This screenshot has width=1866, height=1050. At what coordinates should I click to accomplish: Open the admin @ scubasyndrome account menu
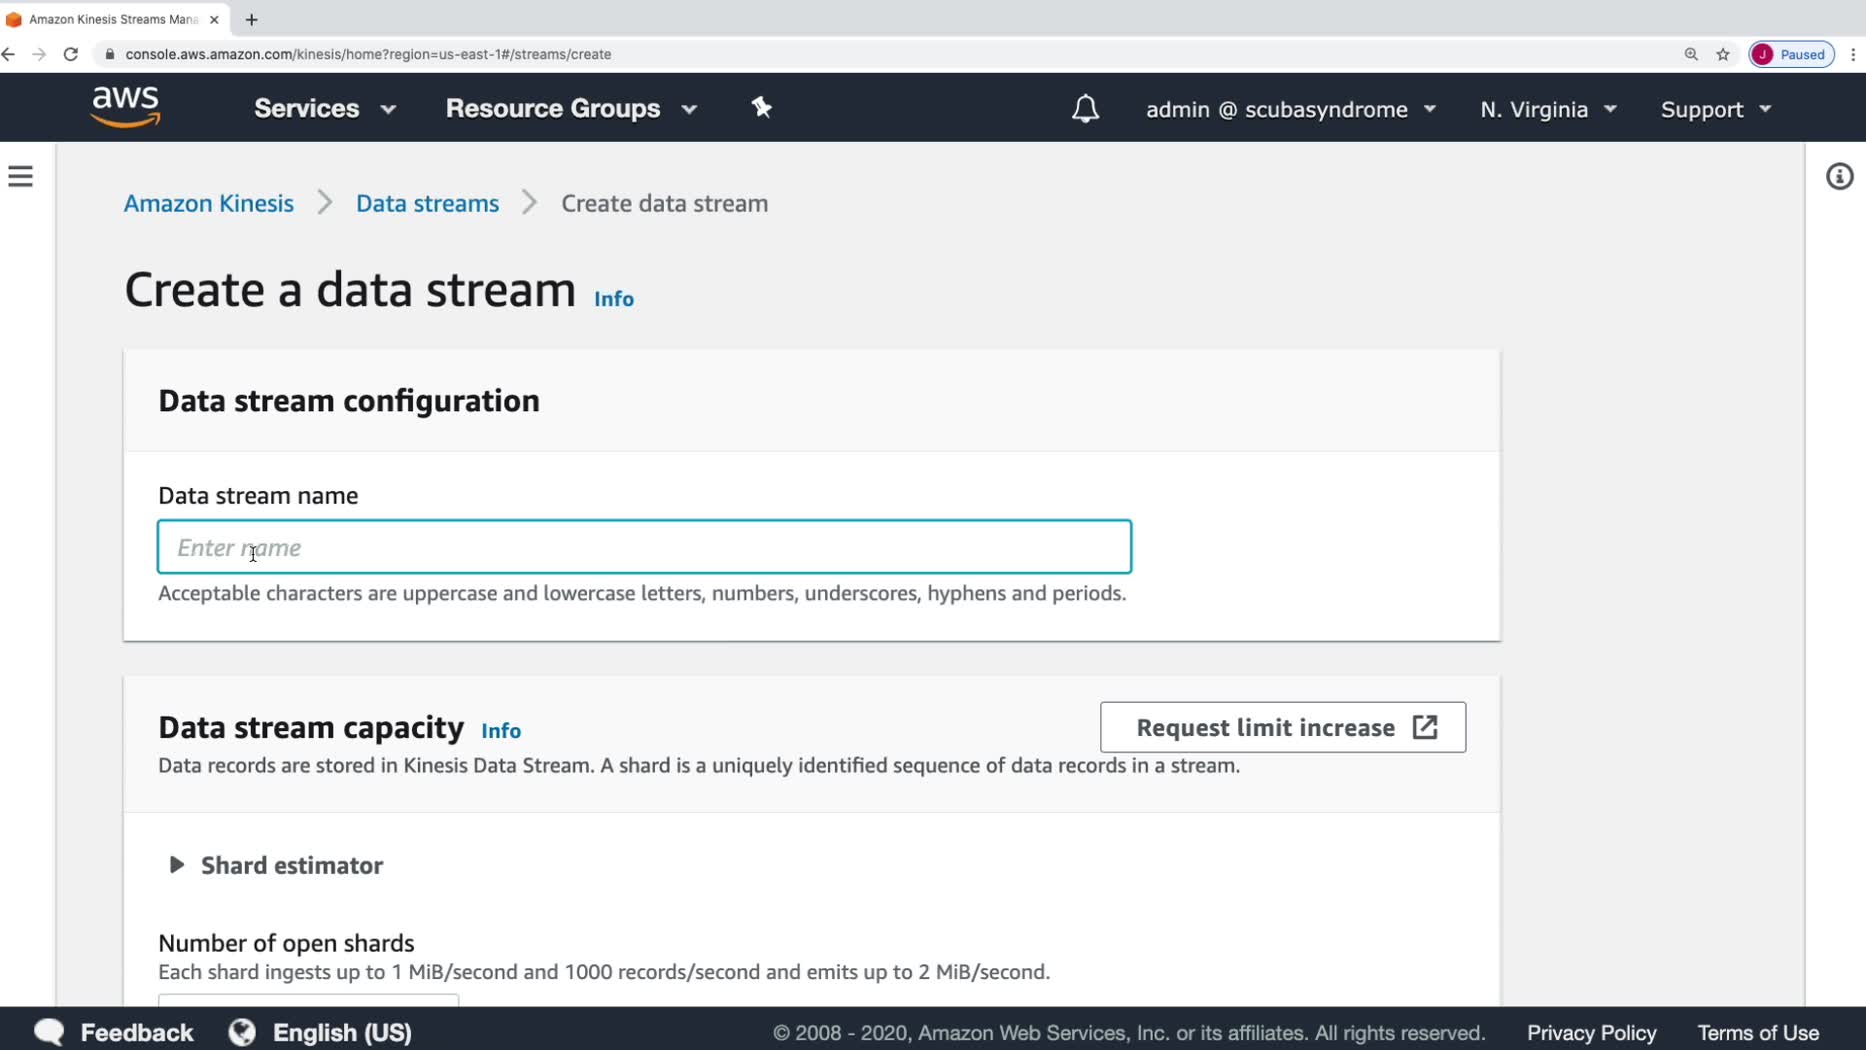pos(1290,110)
